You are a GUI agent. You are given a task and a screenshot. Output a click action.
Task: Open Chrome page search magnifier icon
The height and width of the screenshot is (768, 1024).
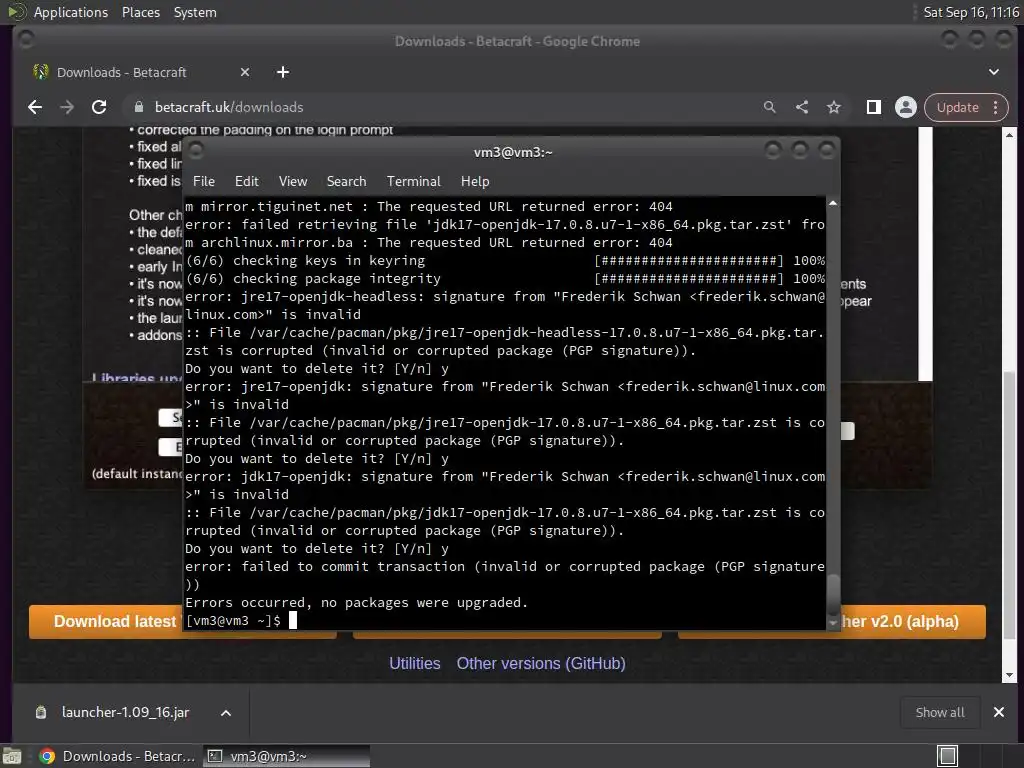770,107
